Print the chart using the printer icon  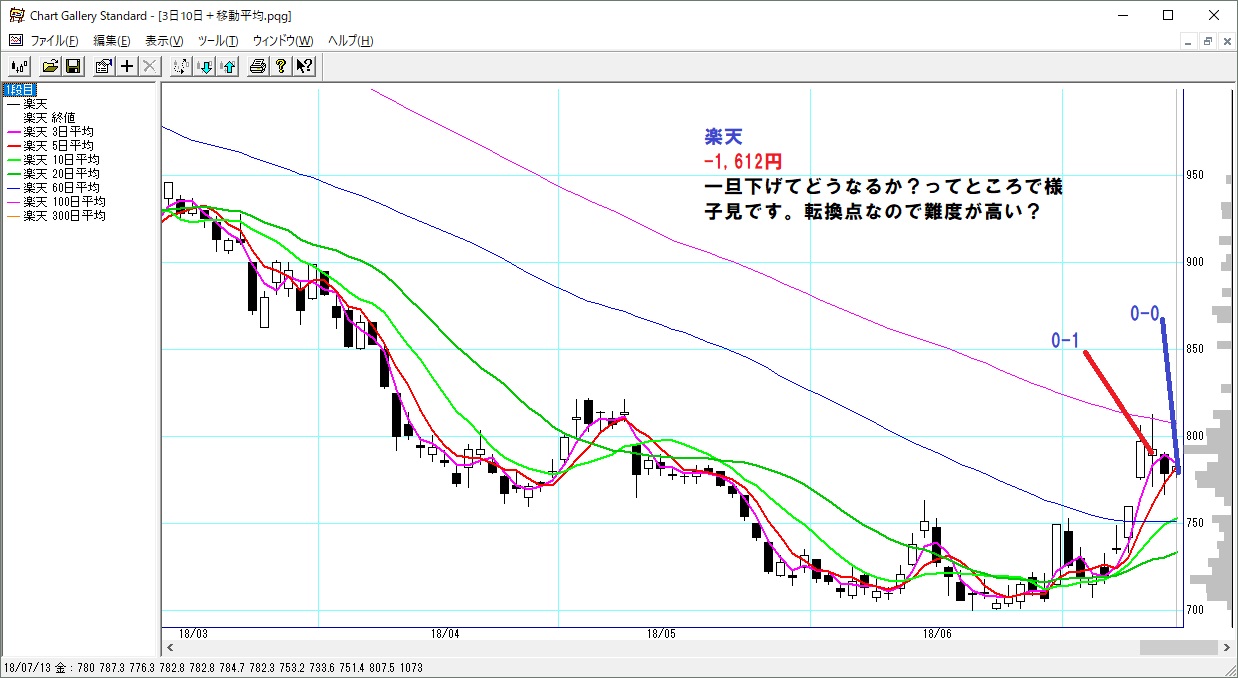coord(259,66)
